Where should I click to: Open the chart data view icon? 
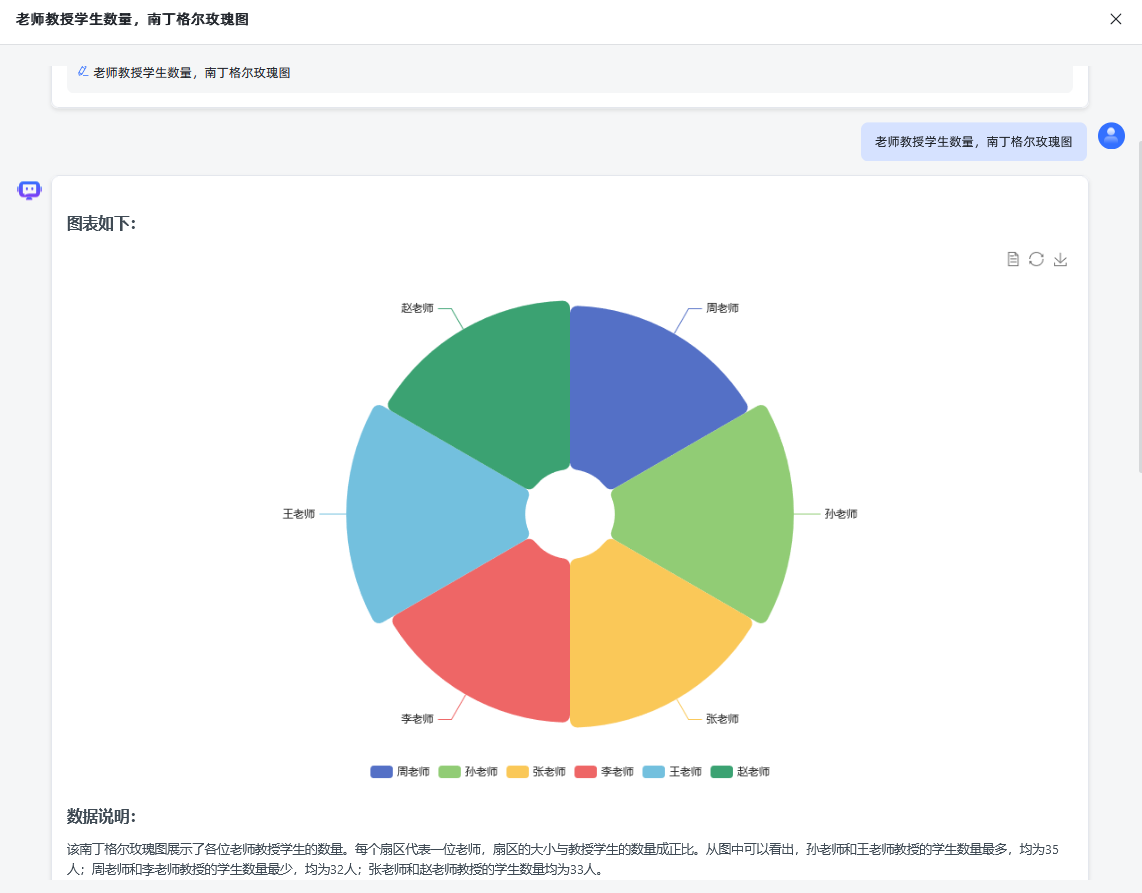(1012, 260)
